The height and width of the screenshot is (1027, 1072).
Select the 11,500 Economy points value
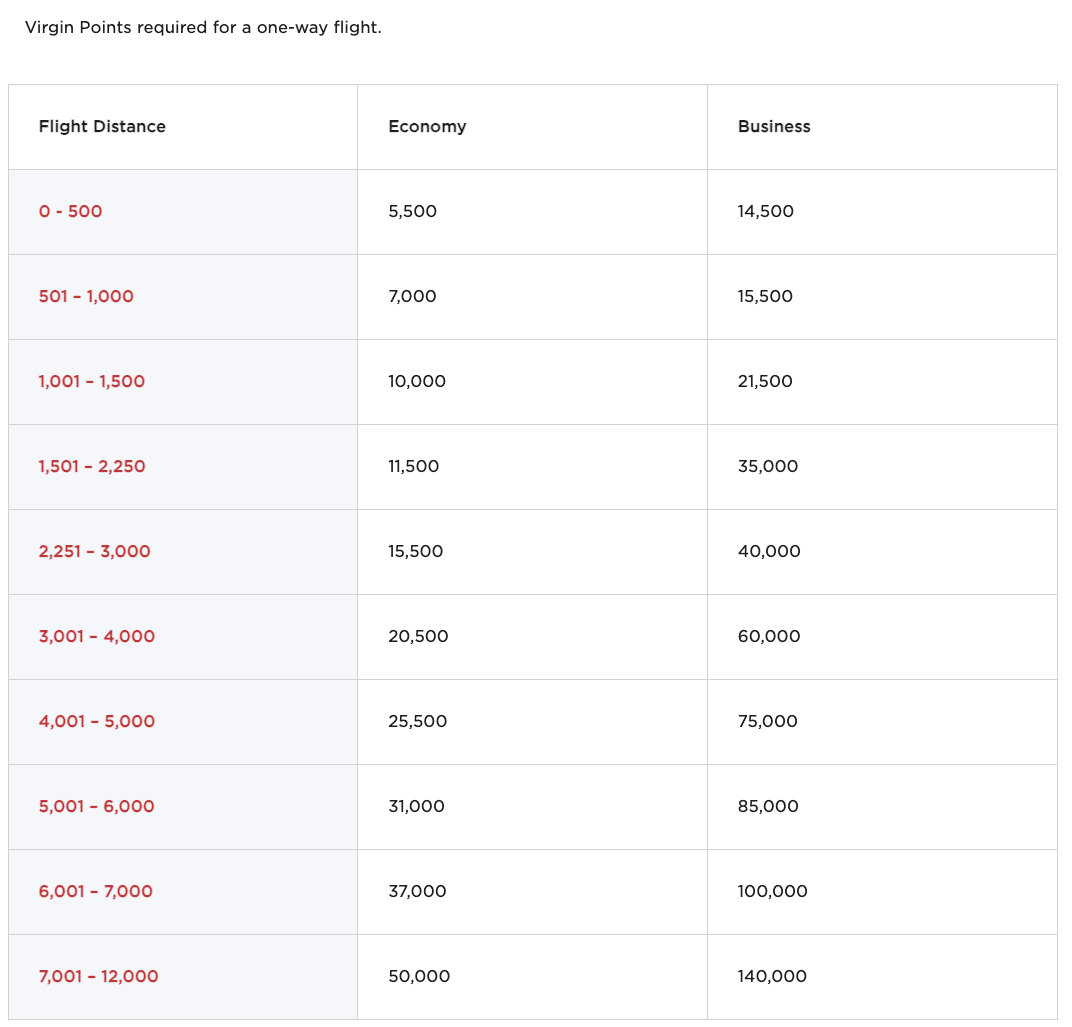point(414,467)
